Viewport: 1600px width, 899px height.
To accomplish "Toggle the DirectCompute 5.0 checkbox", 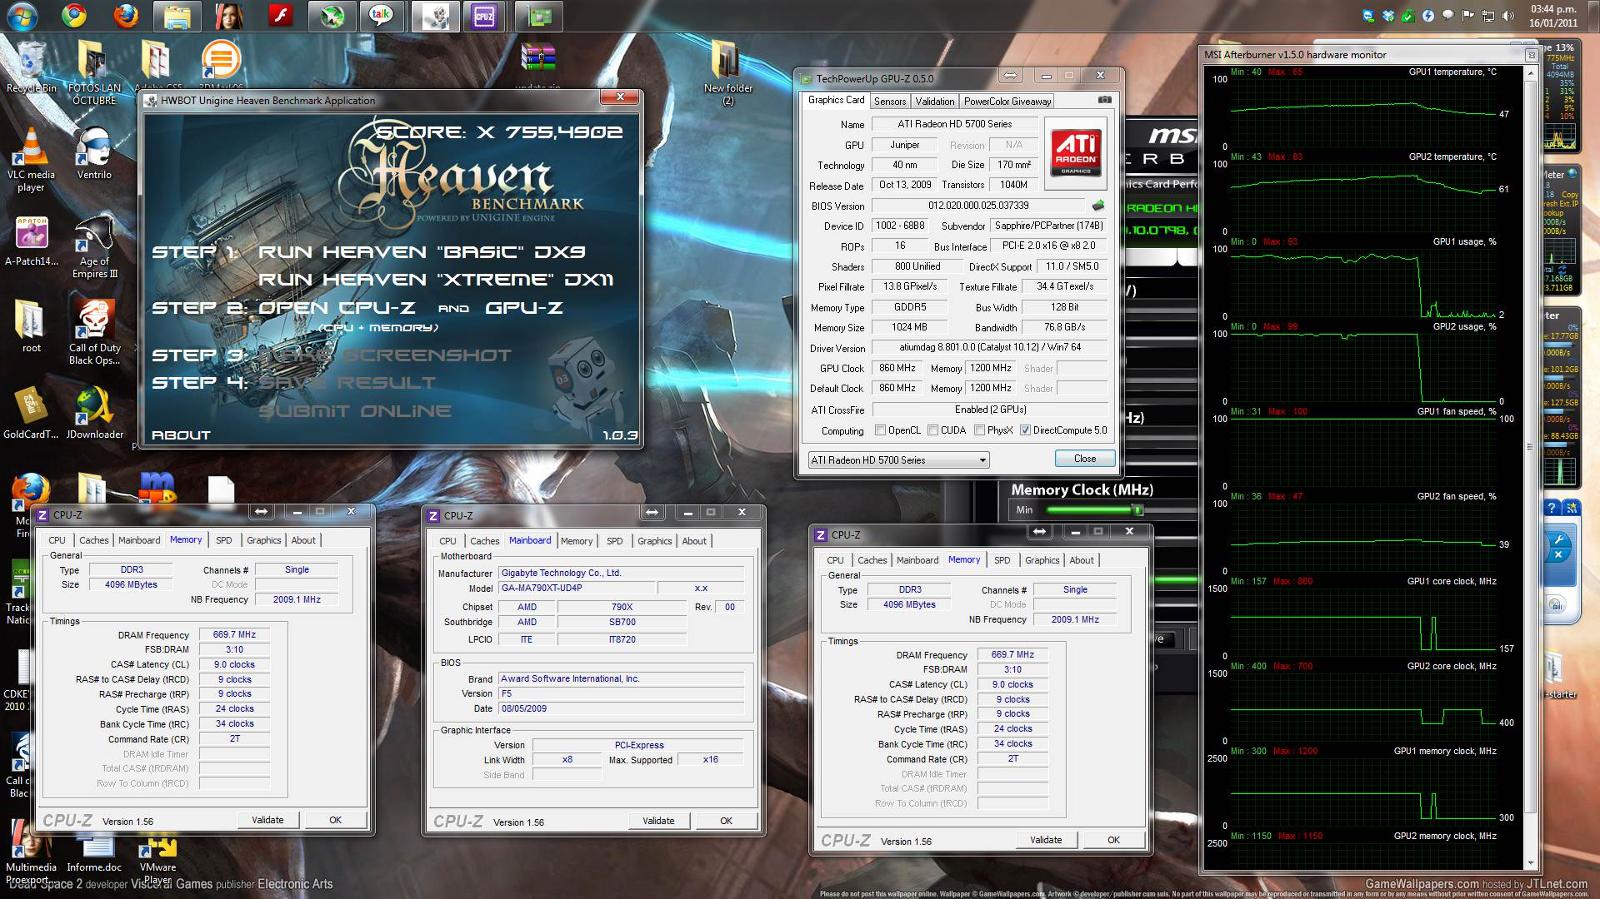I will 1025,431.
